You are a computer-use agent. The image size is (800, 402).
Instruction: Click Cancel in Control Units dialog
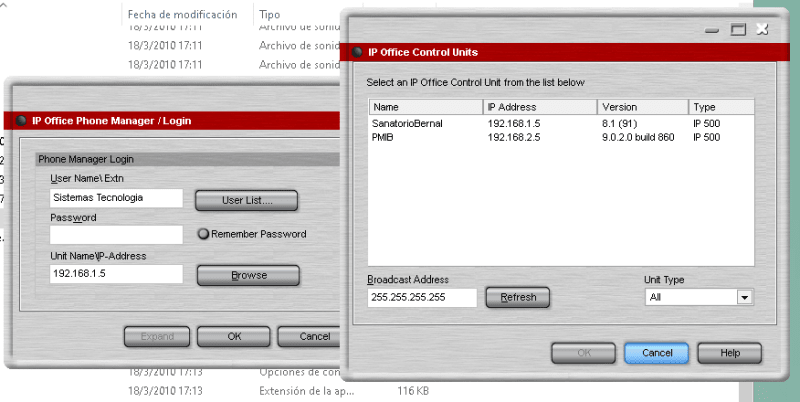click(657, 353)
